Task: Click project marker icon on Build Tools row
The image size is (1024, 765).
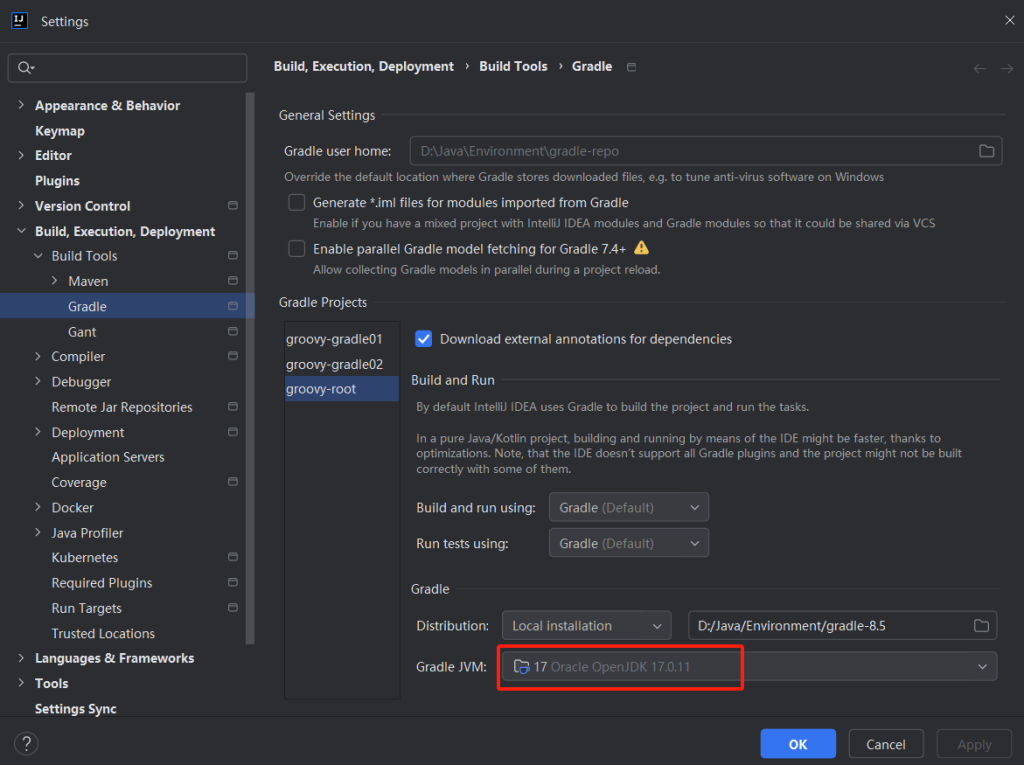Action: pyautogui.click(x=232, y=255)
